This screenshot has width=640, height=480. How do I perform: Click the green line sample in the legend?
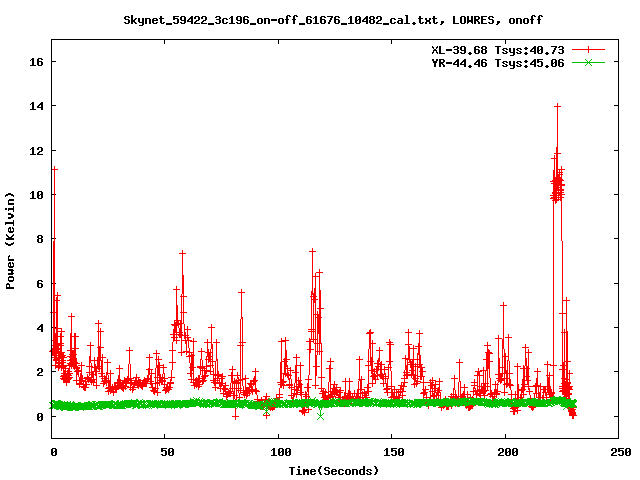pos(588,62)
